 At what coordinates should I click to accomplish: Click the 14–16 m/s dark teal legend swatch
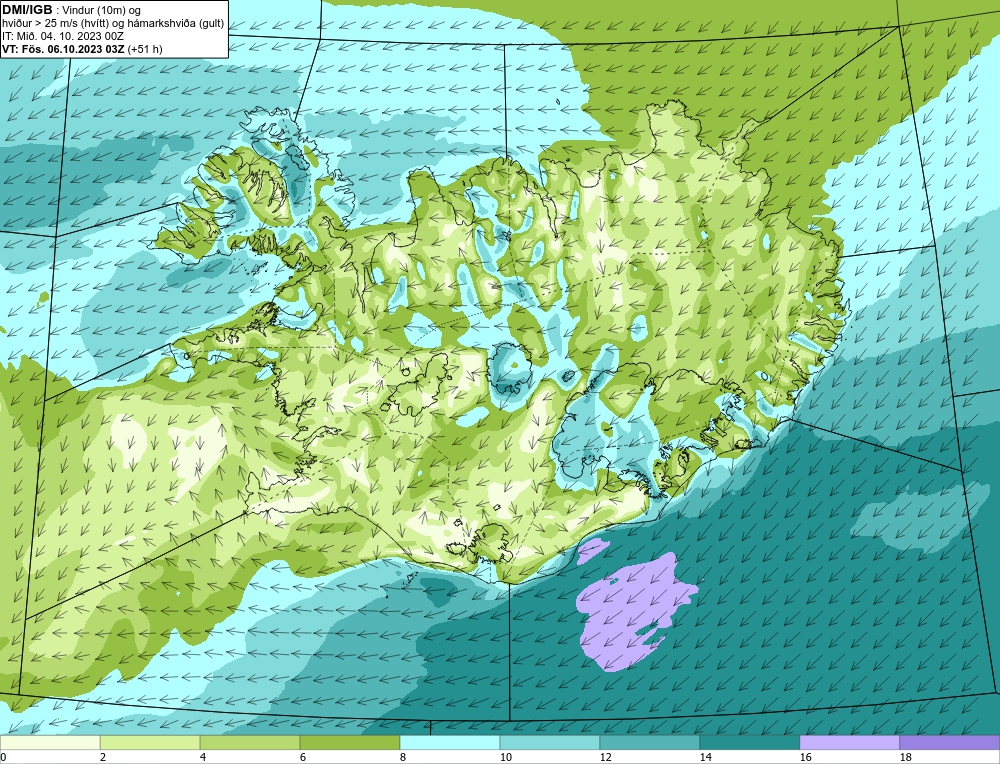pos(750,742)
